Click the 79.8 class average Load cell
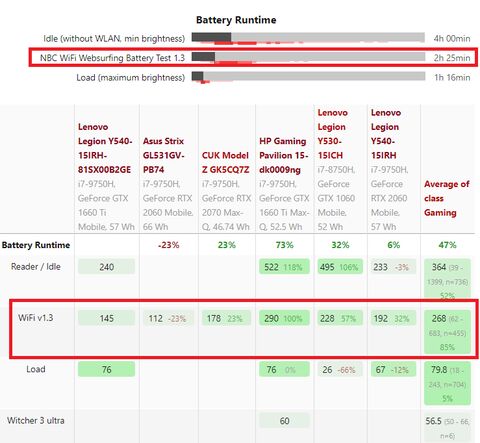The image size is (480, 443). 447,383
